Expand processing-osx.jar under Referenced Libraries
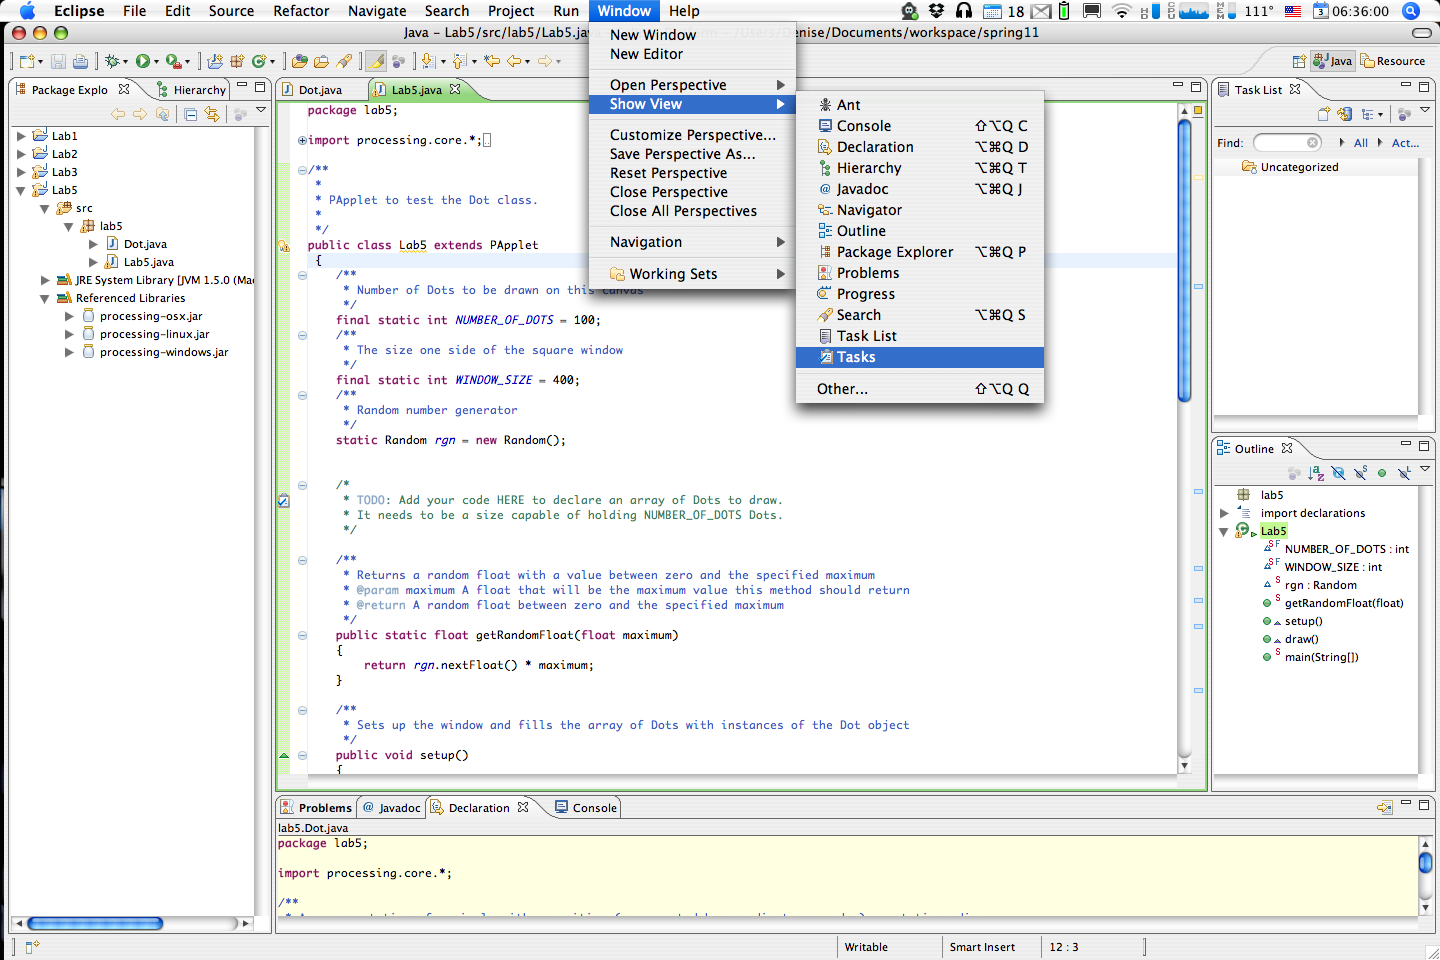The image size is (1440, 960). coord(69,316)
